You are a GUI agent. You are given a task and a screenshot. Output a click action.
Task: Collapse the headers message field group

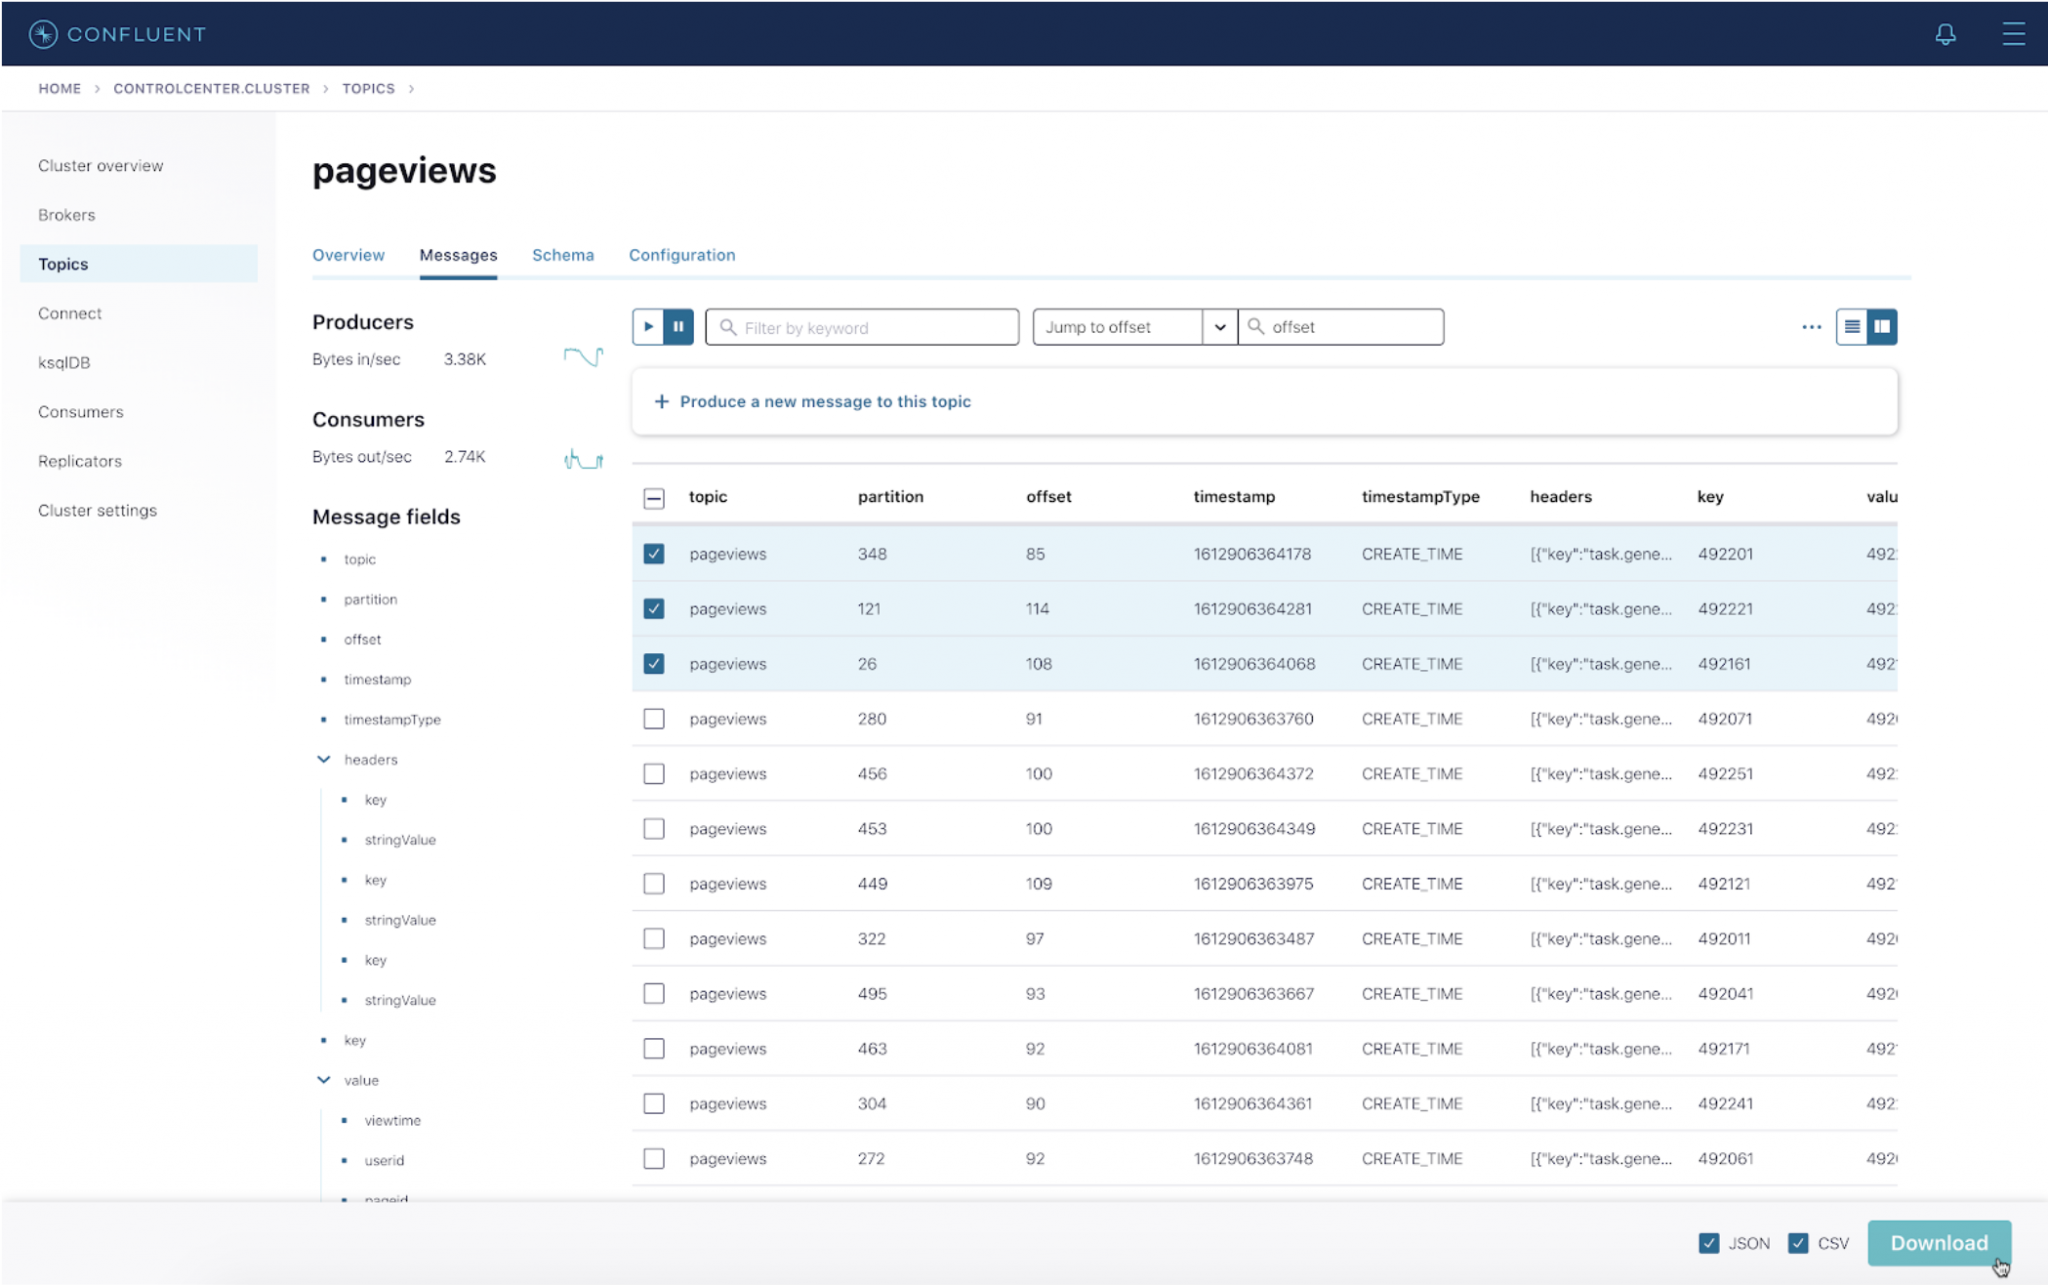click(x=324, y=760)
